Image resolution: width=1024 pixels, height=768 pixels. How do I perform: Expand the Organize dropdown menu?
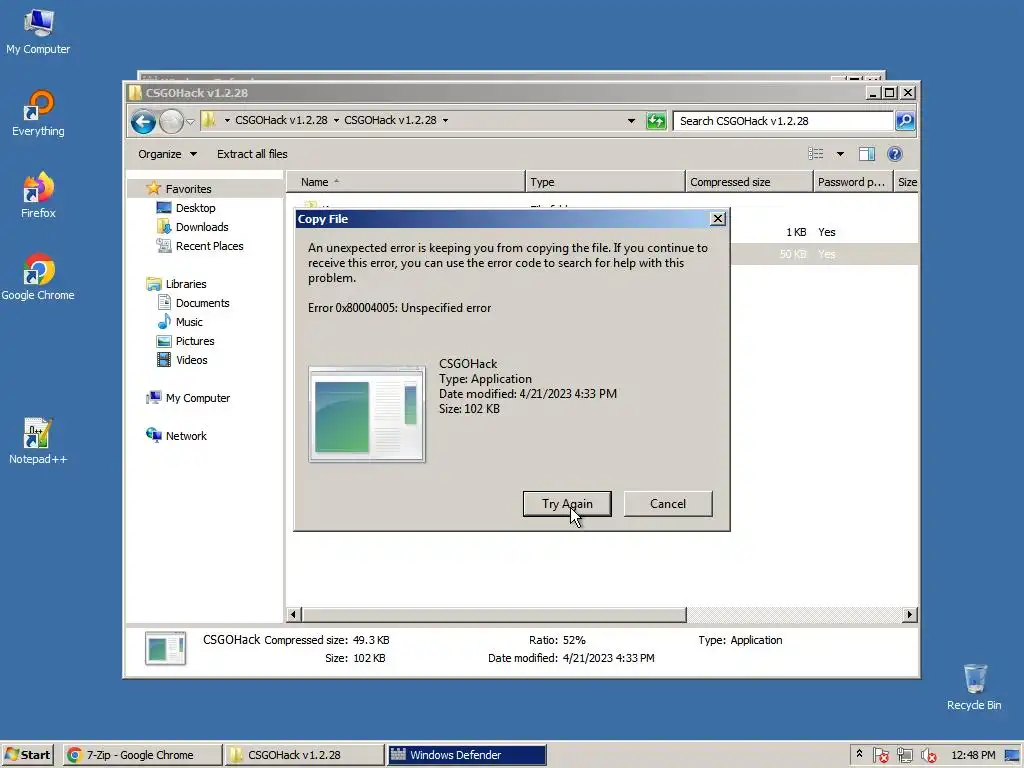[x=167, y=154]
